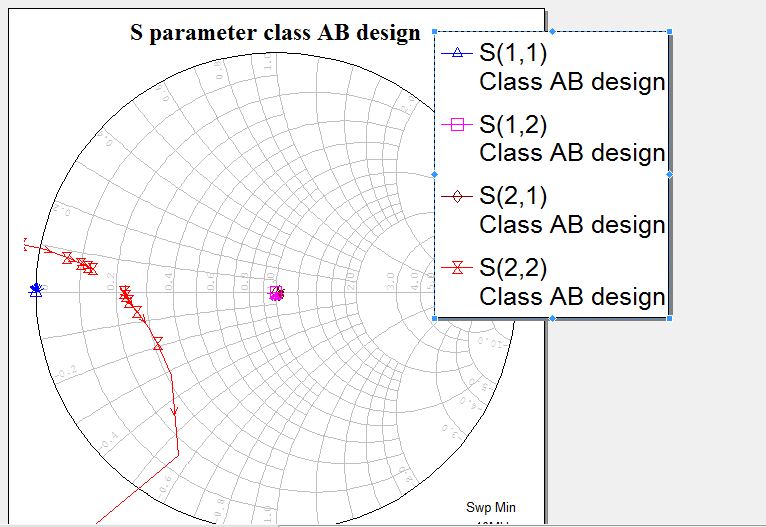Click the legend's top-center resize handle
This screenshot has width=766, height=527.
pos(552,32)
